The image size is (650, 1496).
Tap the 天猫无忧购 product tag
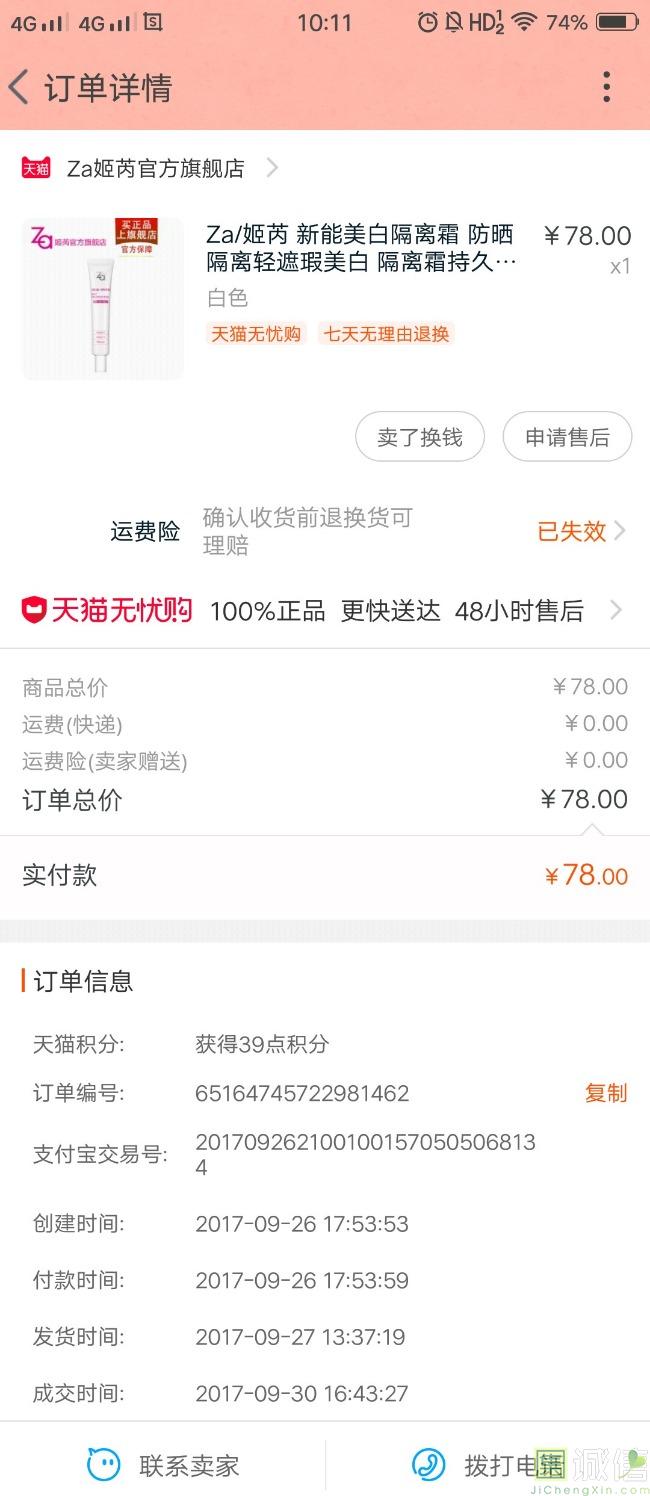(256, 334)
